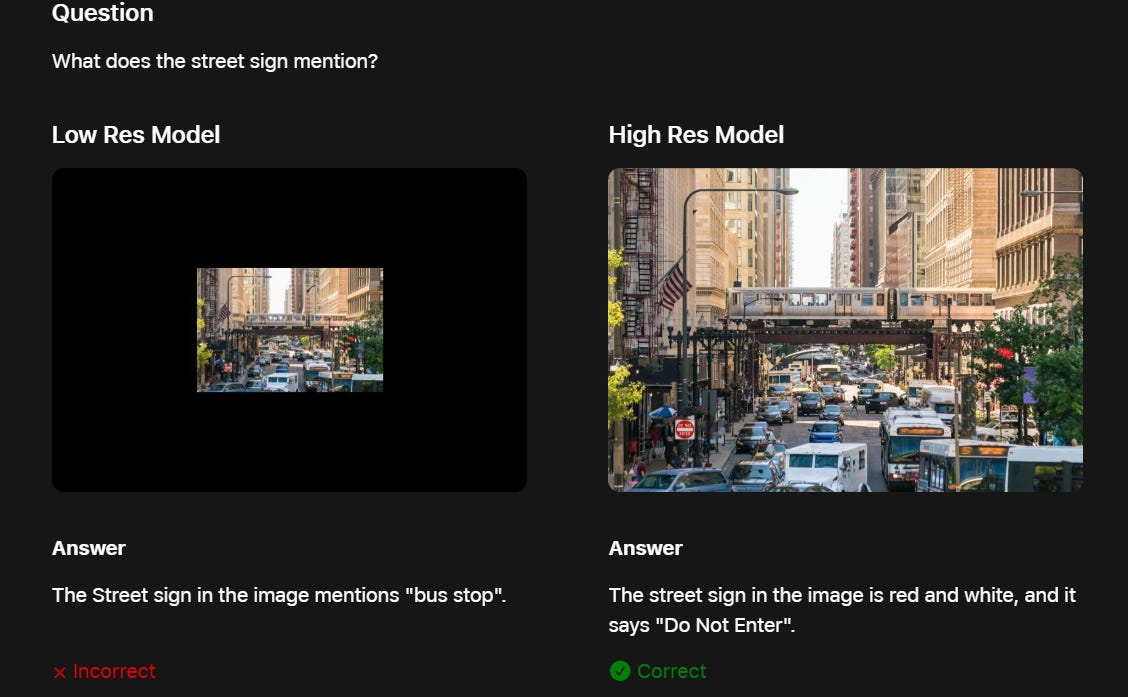1128x697 pixels.
Task: Select the "Question" heading text
Action: [102, 13]
